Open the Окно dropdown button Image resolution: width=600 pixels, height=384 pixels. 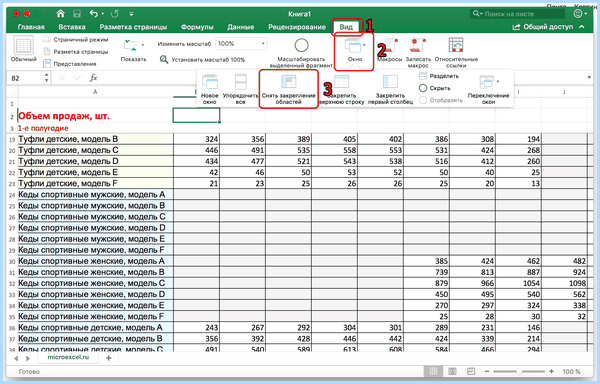tap(355, 51)
